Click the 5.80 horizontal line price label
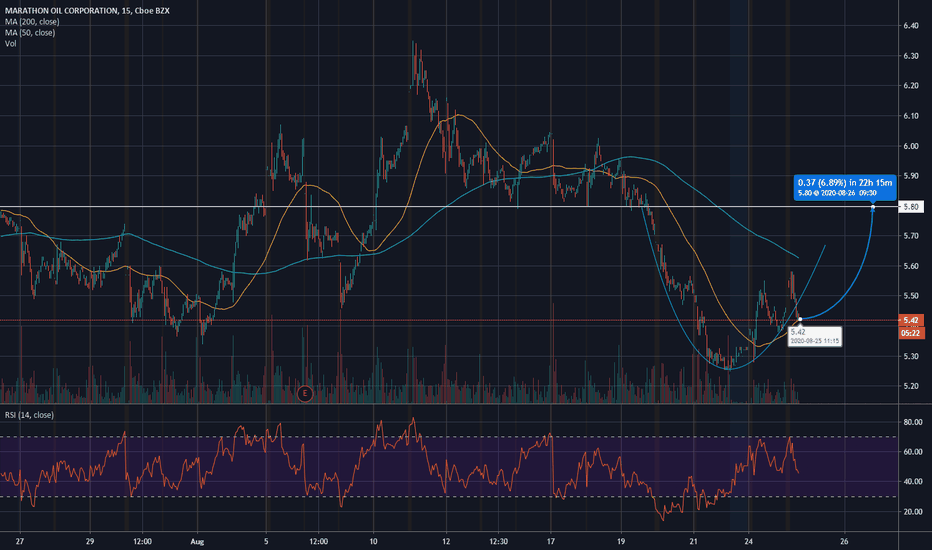Viewport: 932px width, 550px height. (911, 207)
